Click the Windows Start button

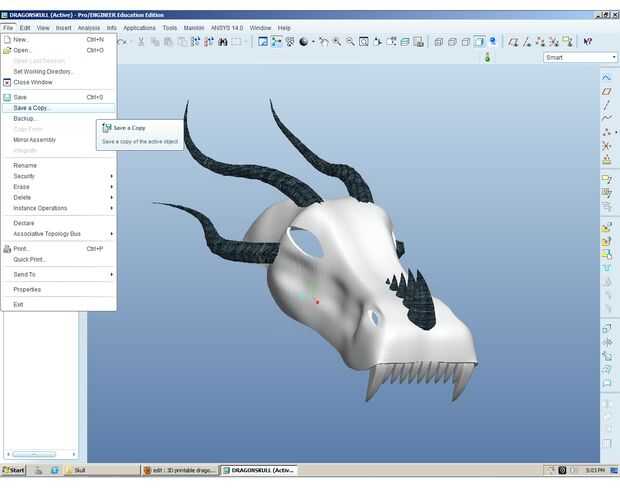13,470
